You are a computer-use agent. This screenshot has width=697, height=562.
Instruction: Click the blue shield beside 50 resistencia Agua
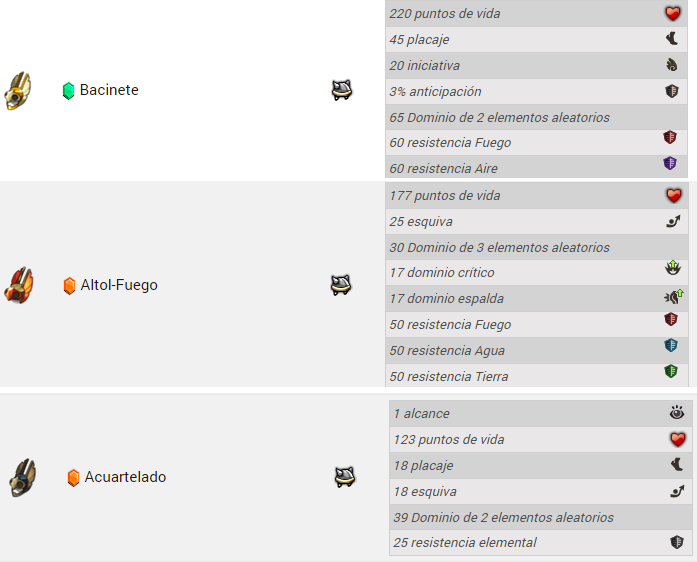click(671, 345)
